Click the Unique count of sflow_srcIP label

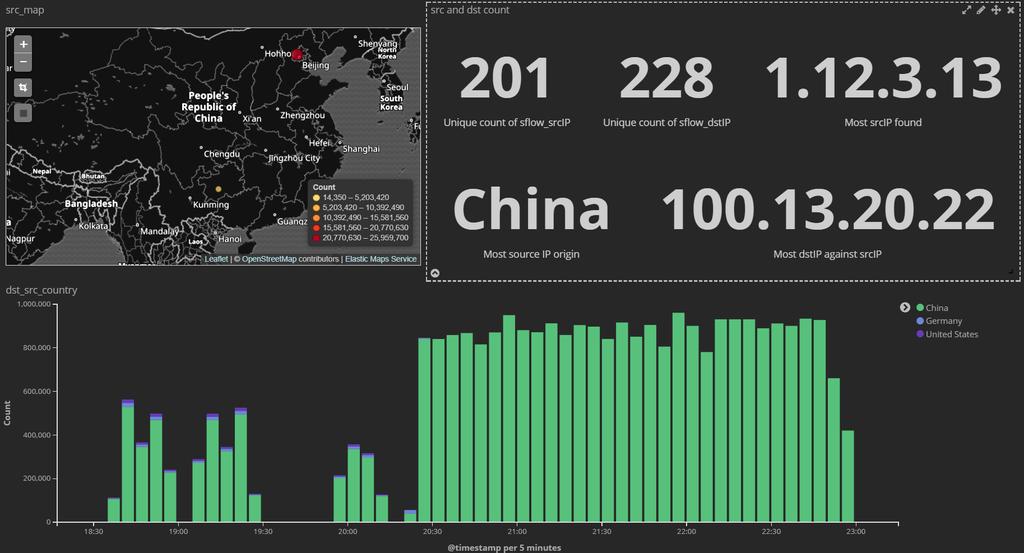(x=507, y=122)
